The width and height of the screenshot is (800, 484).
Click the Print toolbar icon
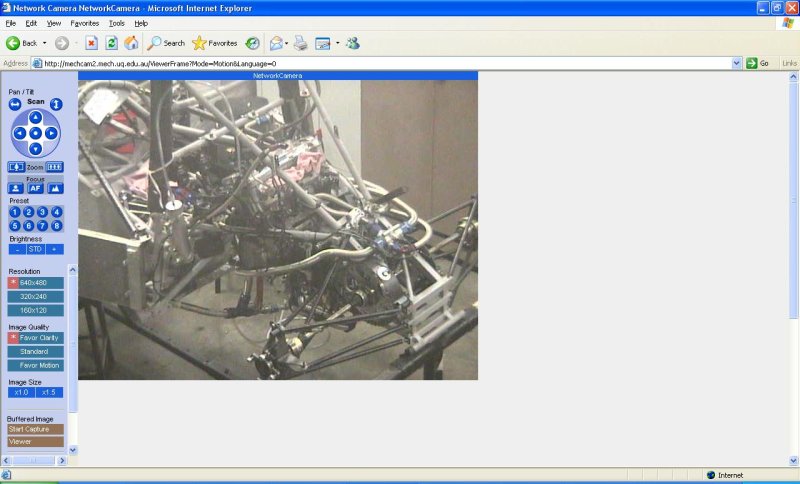tap(301, 43)
